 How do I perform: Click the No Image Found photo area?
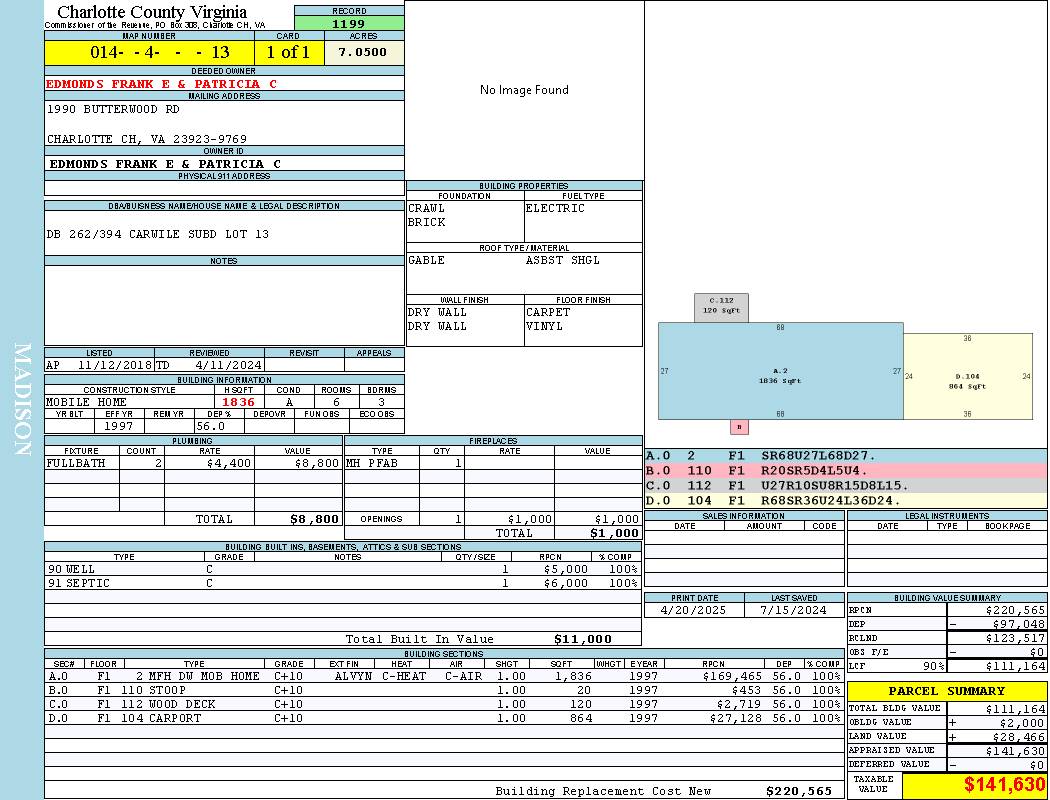[524, 90]
